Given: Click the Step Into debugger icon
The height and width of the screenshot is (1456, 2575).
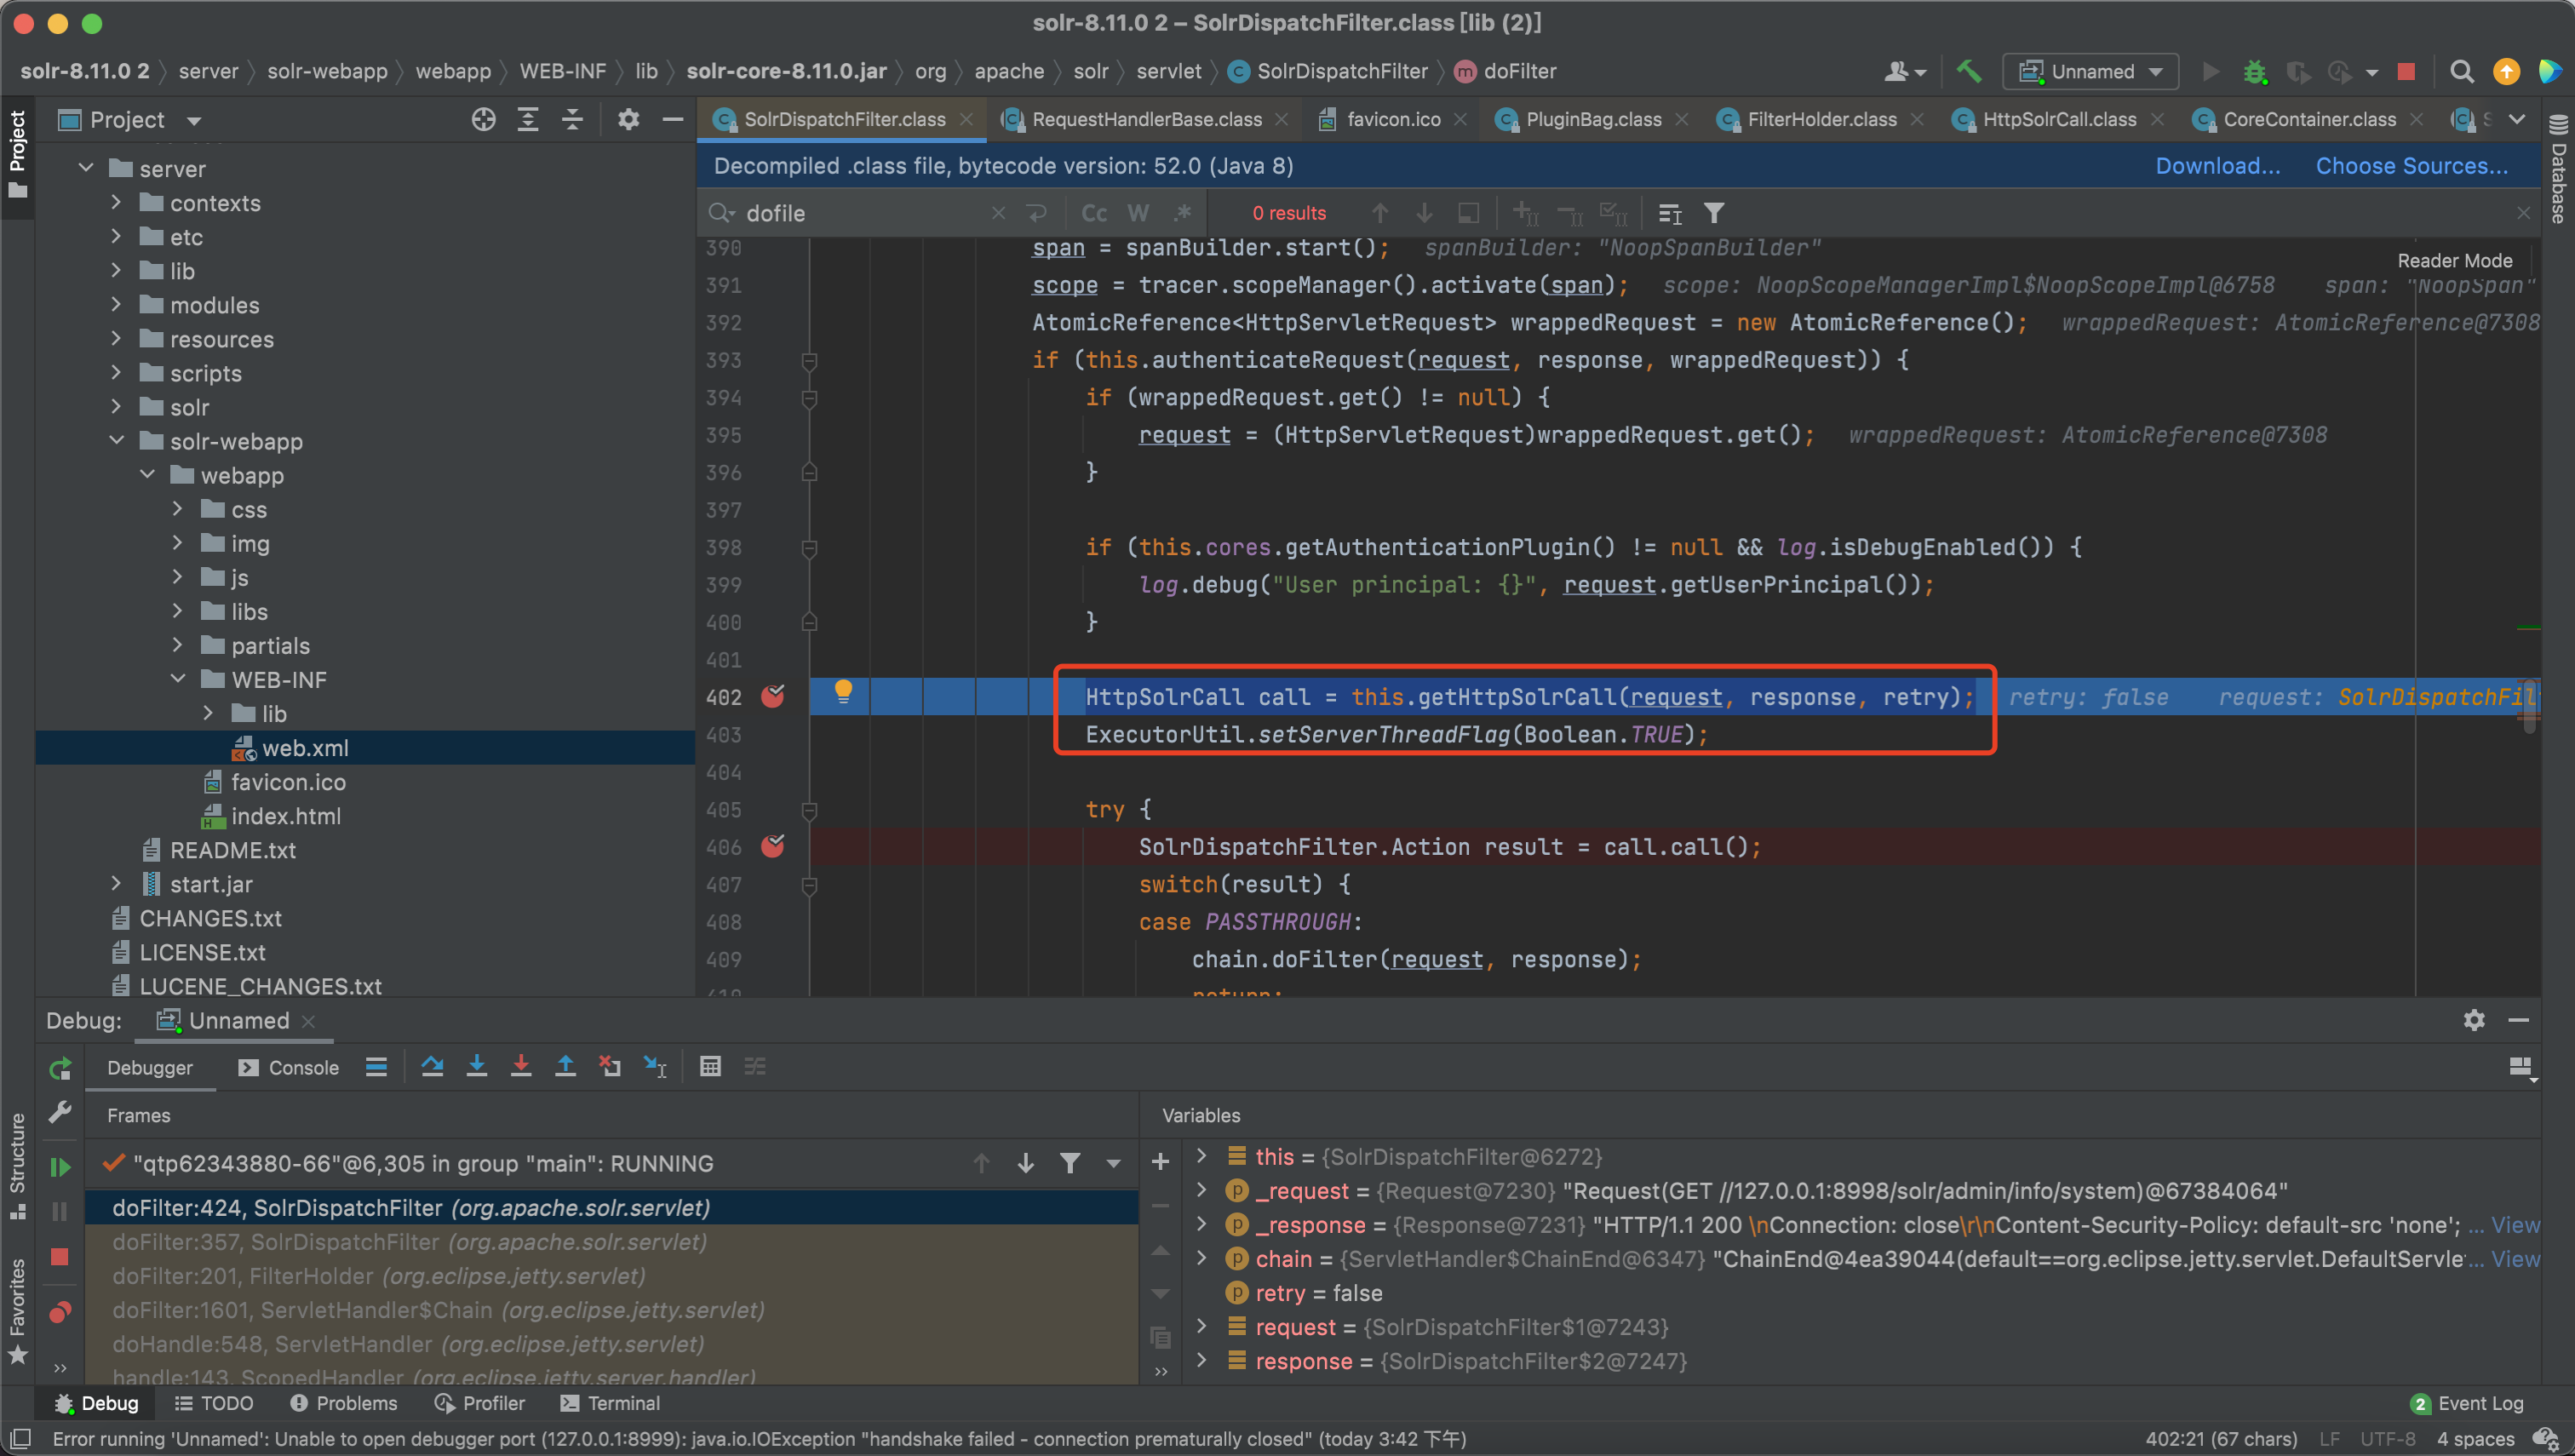Looking at the screenshot, I should click(477, 1067).
